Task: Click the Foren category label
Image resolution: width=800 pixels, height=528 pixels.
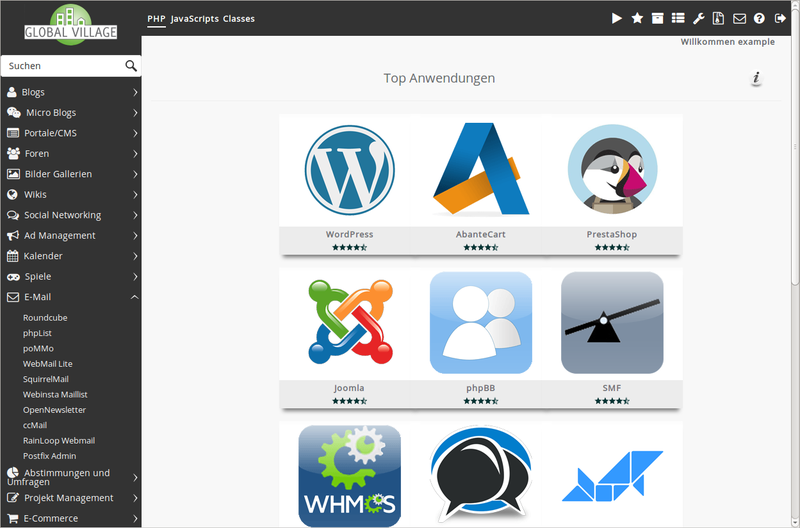Action: click(x=37, y=154)
